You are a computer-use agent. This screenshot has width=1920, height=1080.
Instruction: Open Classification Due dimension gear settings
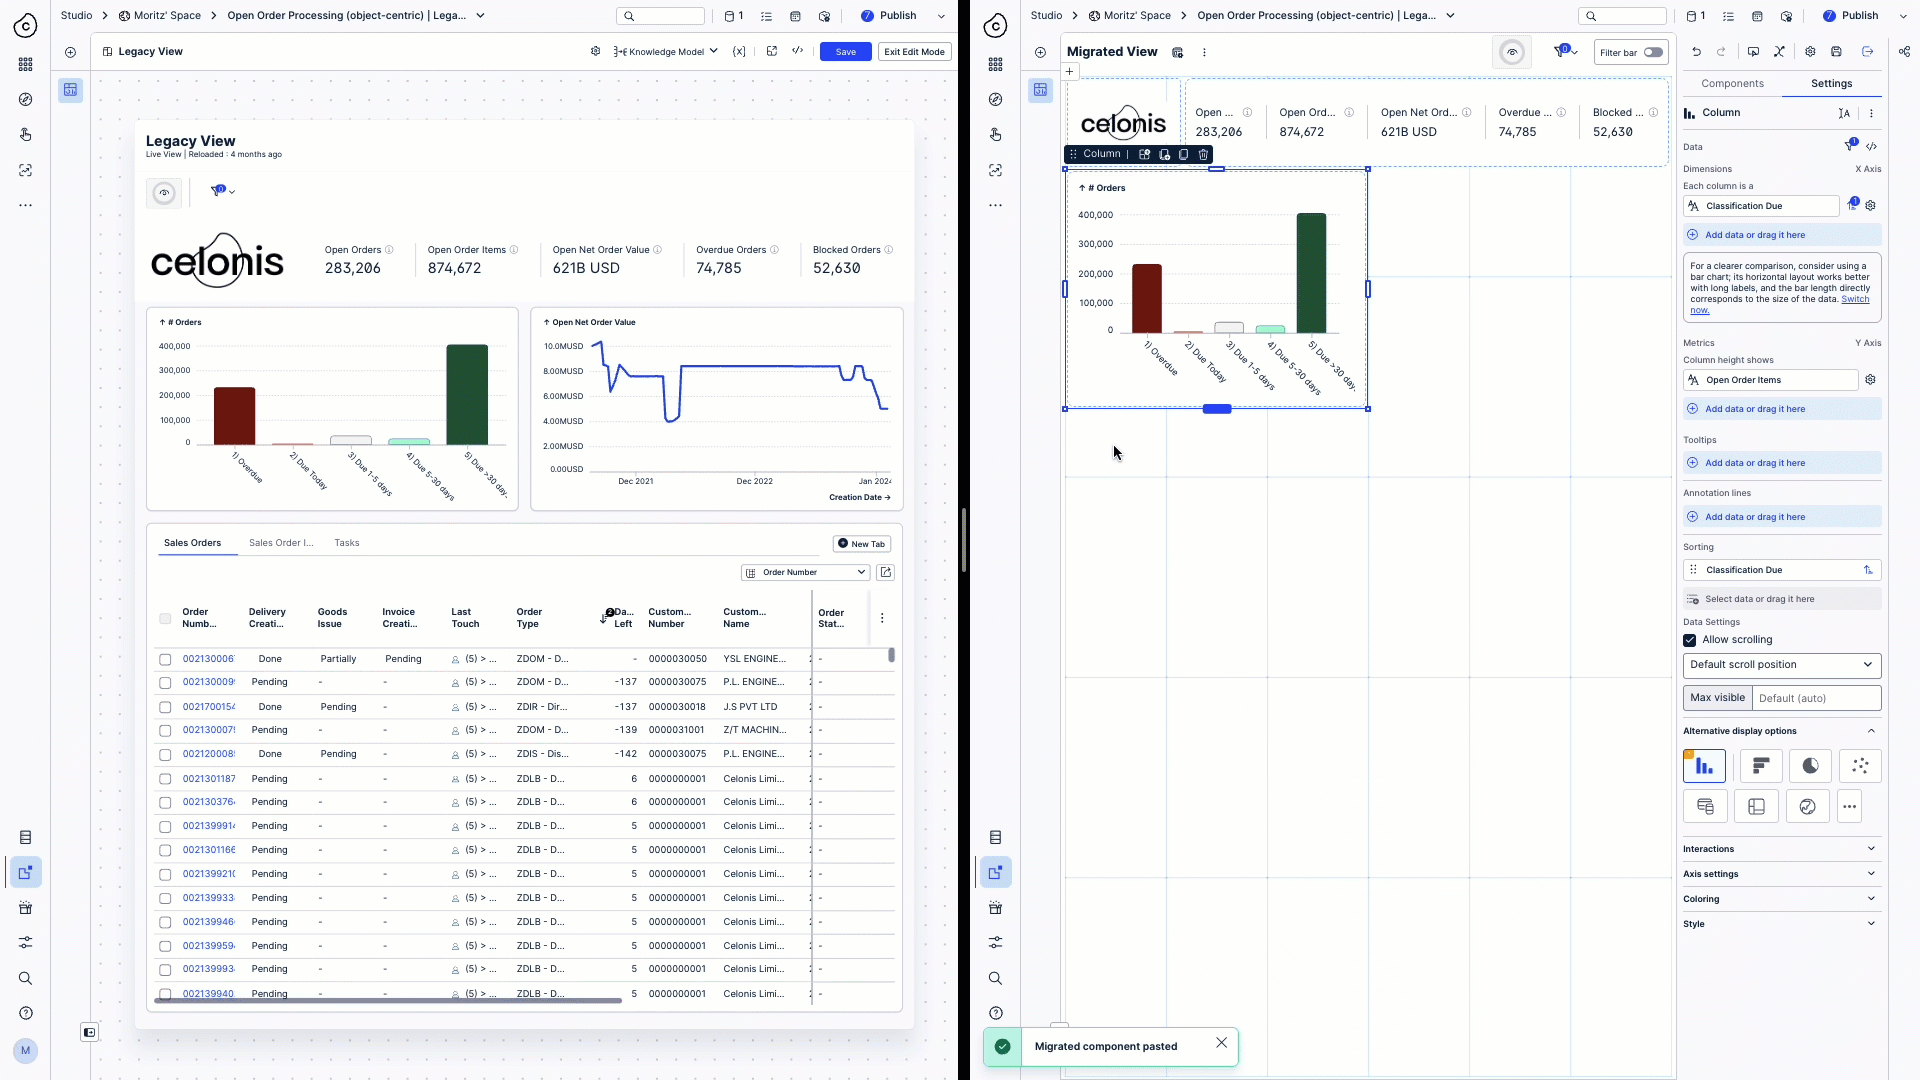pos(1870,206)
